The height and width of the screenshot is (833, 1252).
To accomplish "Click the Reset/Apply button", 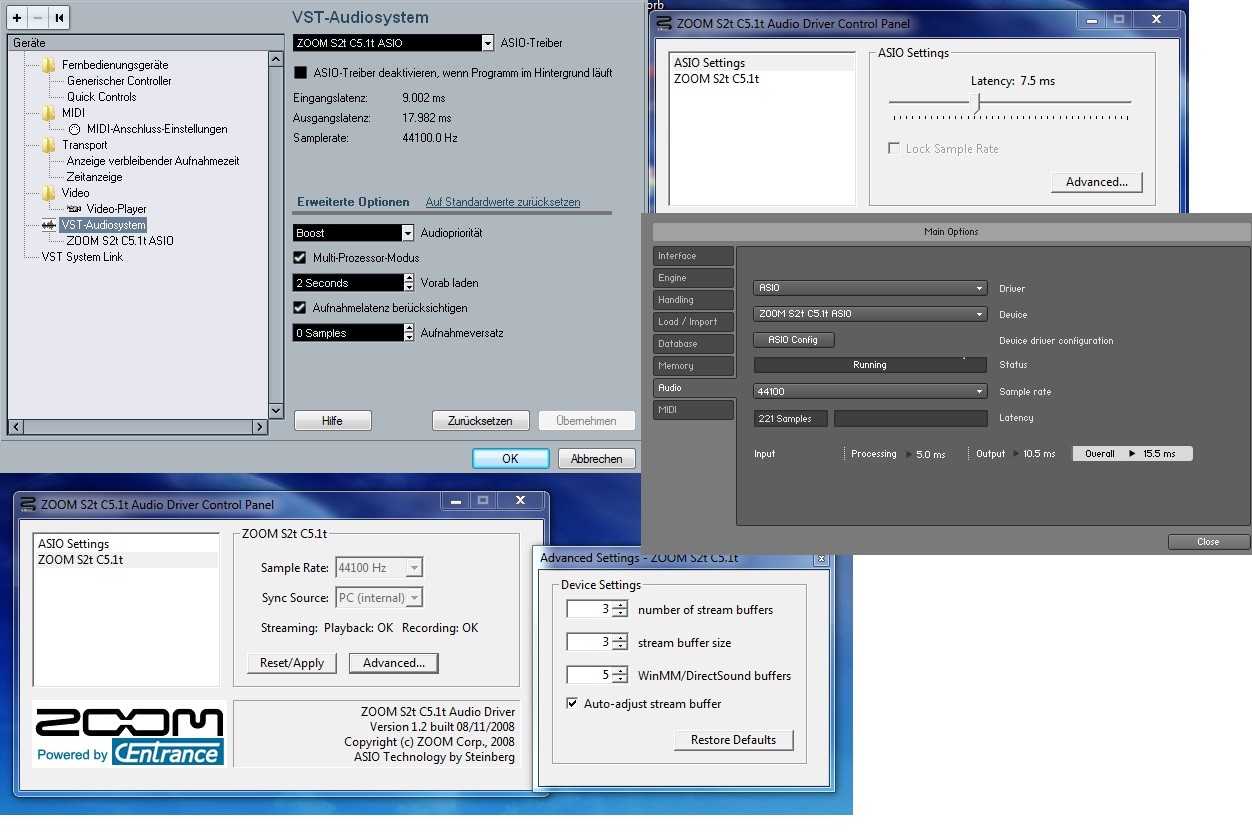I will click(x=292, y=663).
